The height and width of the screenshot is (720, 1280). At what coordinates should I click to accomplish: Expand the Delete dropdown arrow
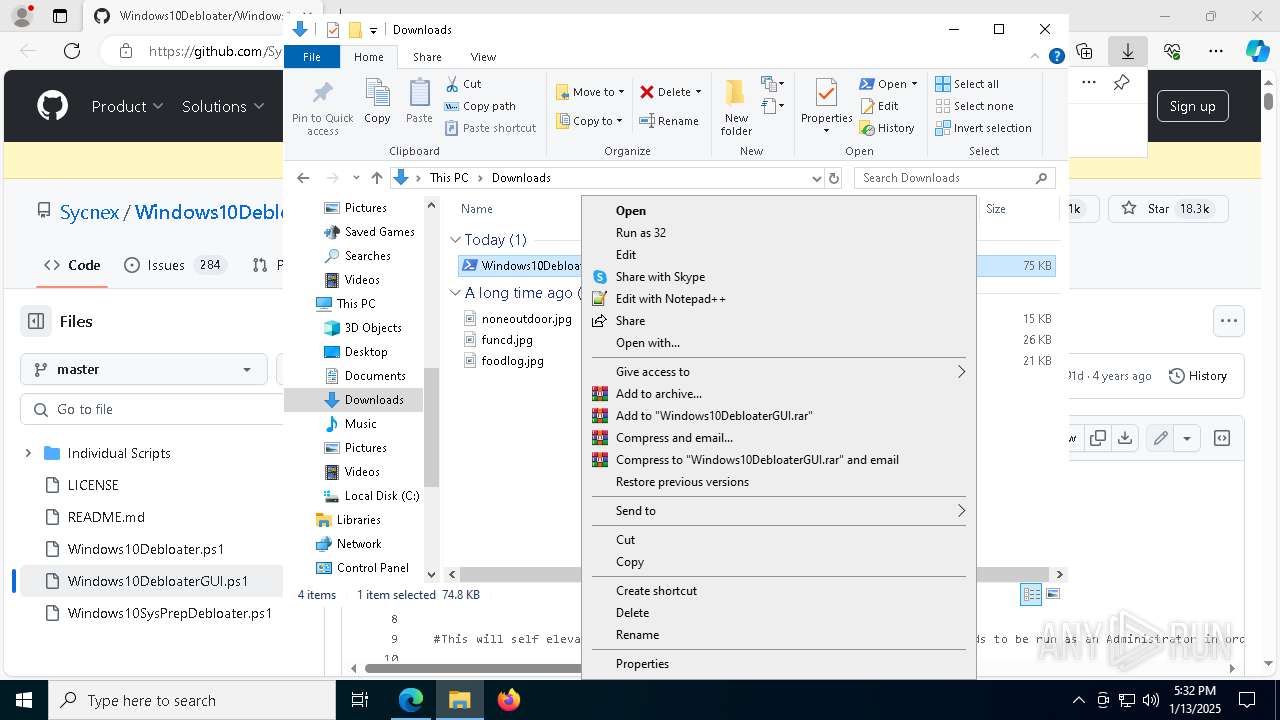[698, 92]
